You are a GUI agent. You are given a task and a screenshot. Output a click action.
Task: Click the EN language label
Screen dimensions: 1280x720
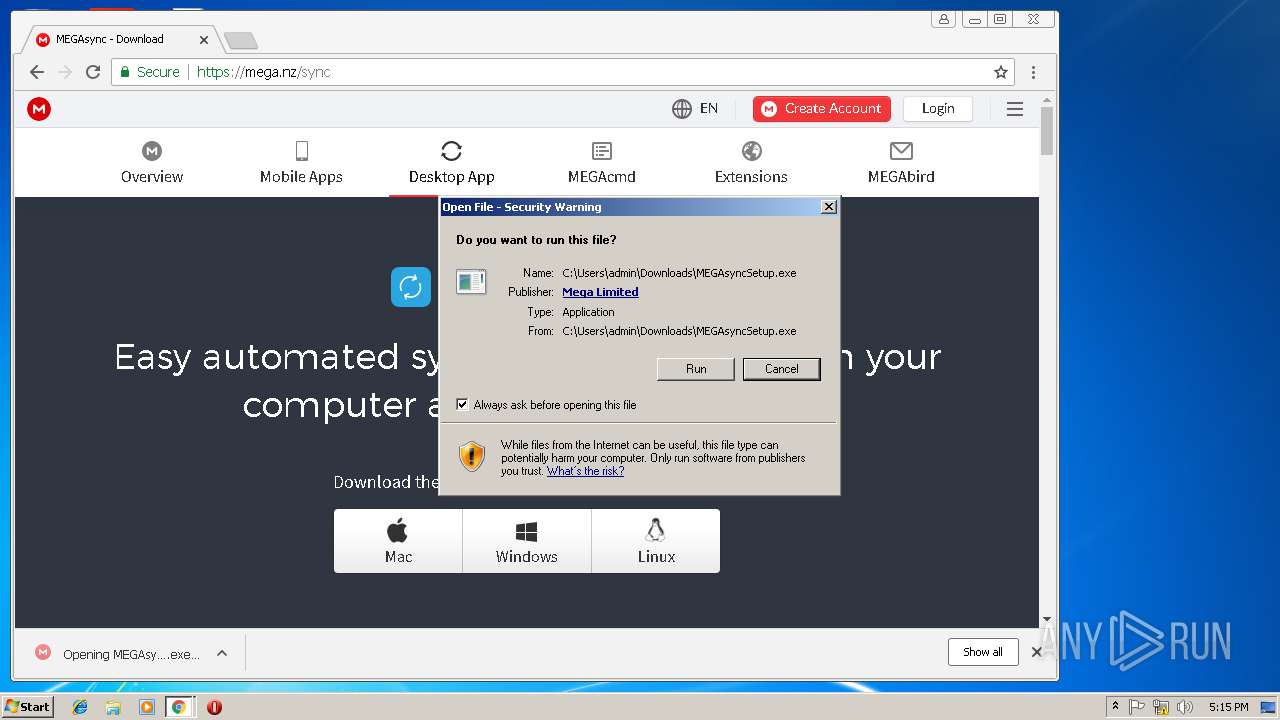point(709,109)
